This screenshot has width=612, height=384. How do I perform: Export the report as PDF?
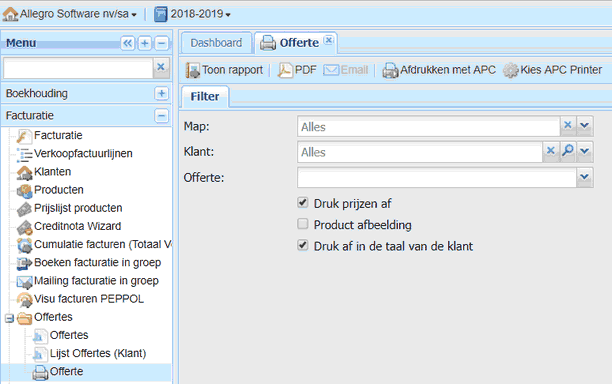coord(297,70)
